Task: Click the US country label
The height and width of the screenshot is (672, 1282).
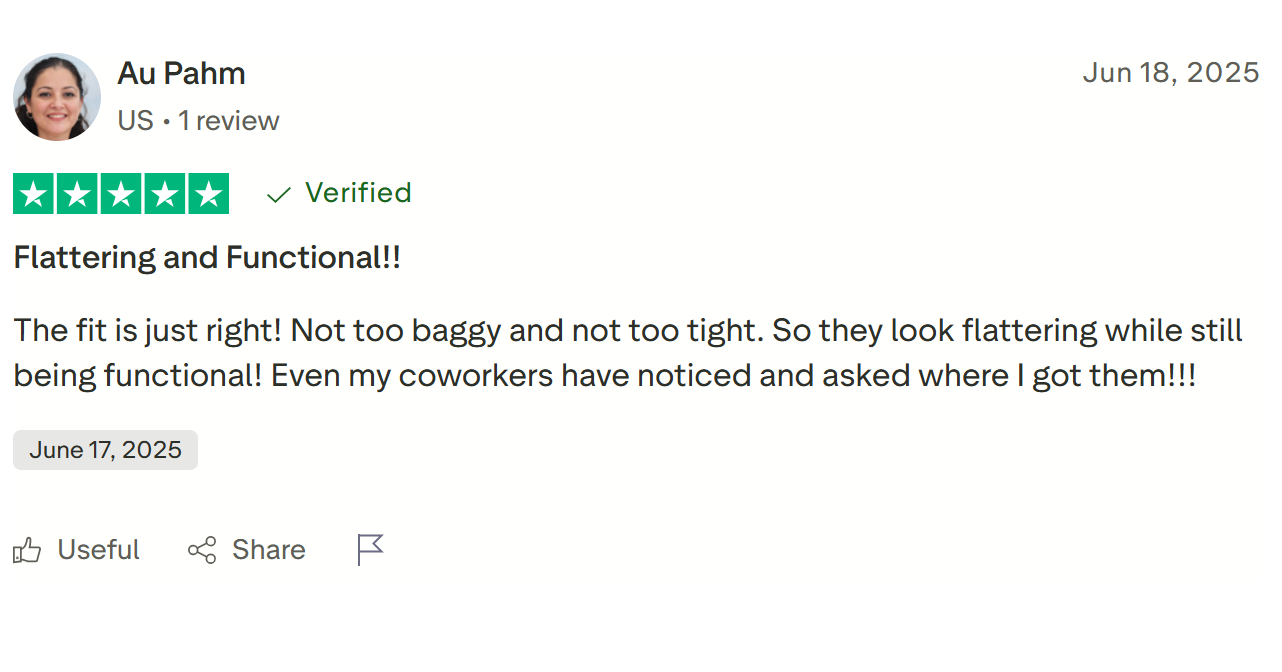Action: [135, 121]
